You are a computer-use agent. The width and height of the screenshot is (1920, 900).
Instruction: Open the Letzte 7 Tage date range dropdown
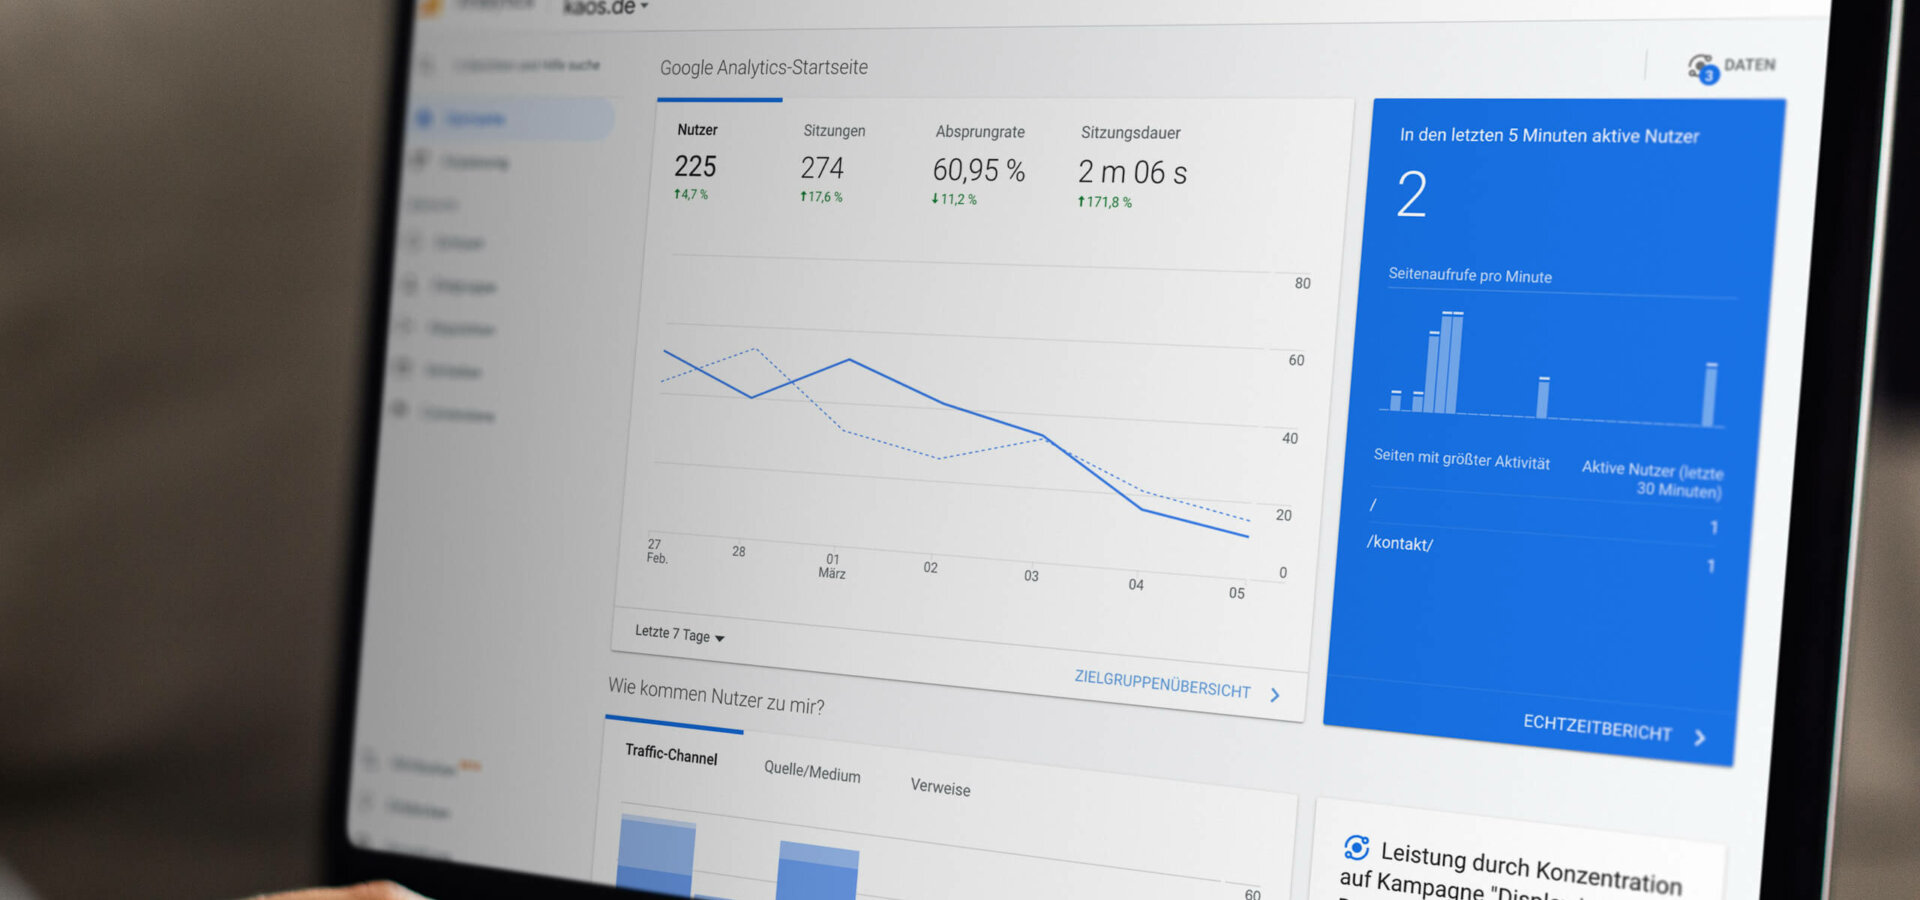coord(678,636)
